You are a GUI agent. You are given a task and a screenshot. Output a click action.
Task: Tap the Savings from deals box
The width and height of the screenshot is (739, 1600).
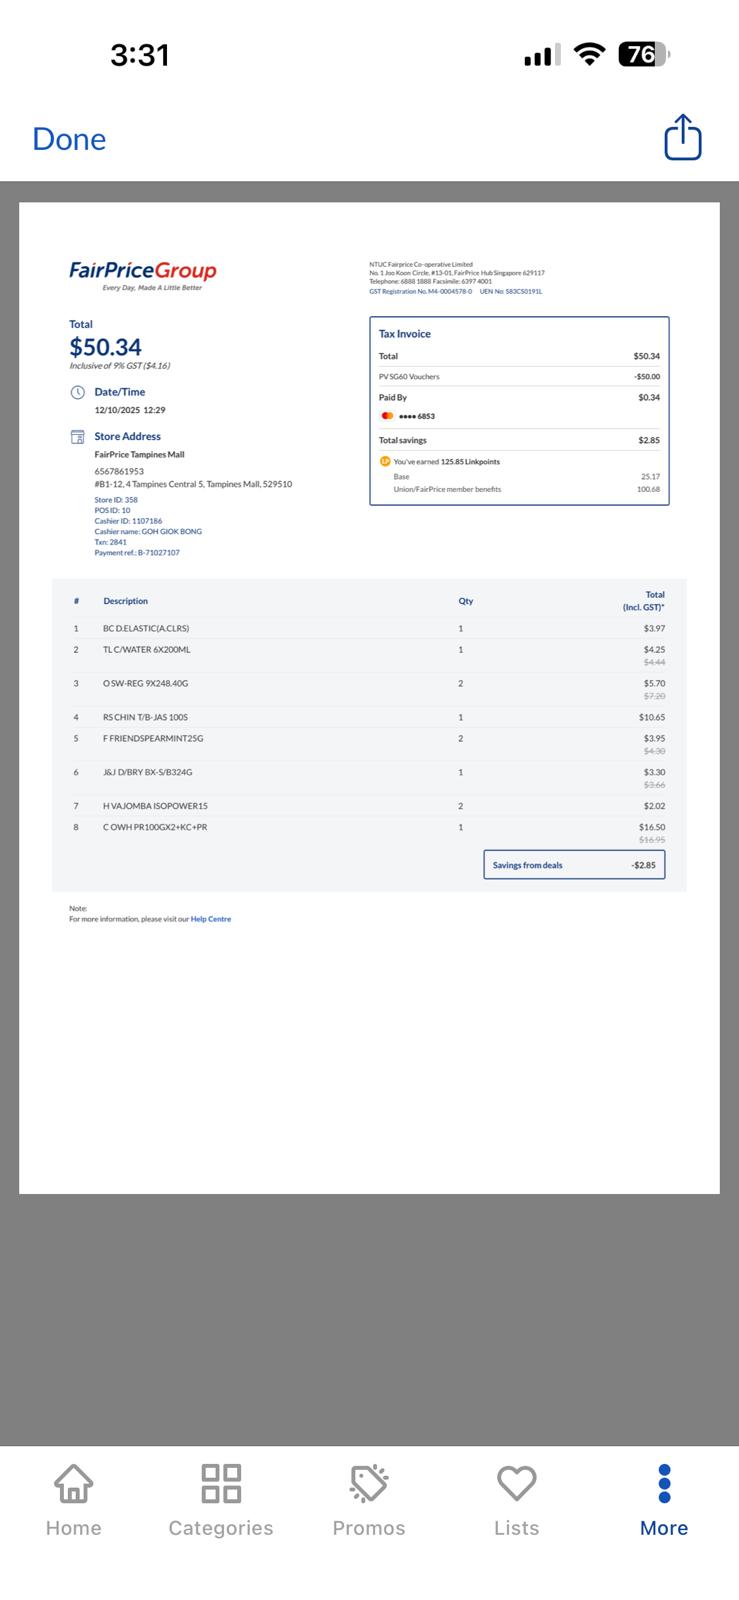[574, 865]
